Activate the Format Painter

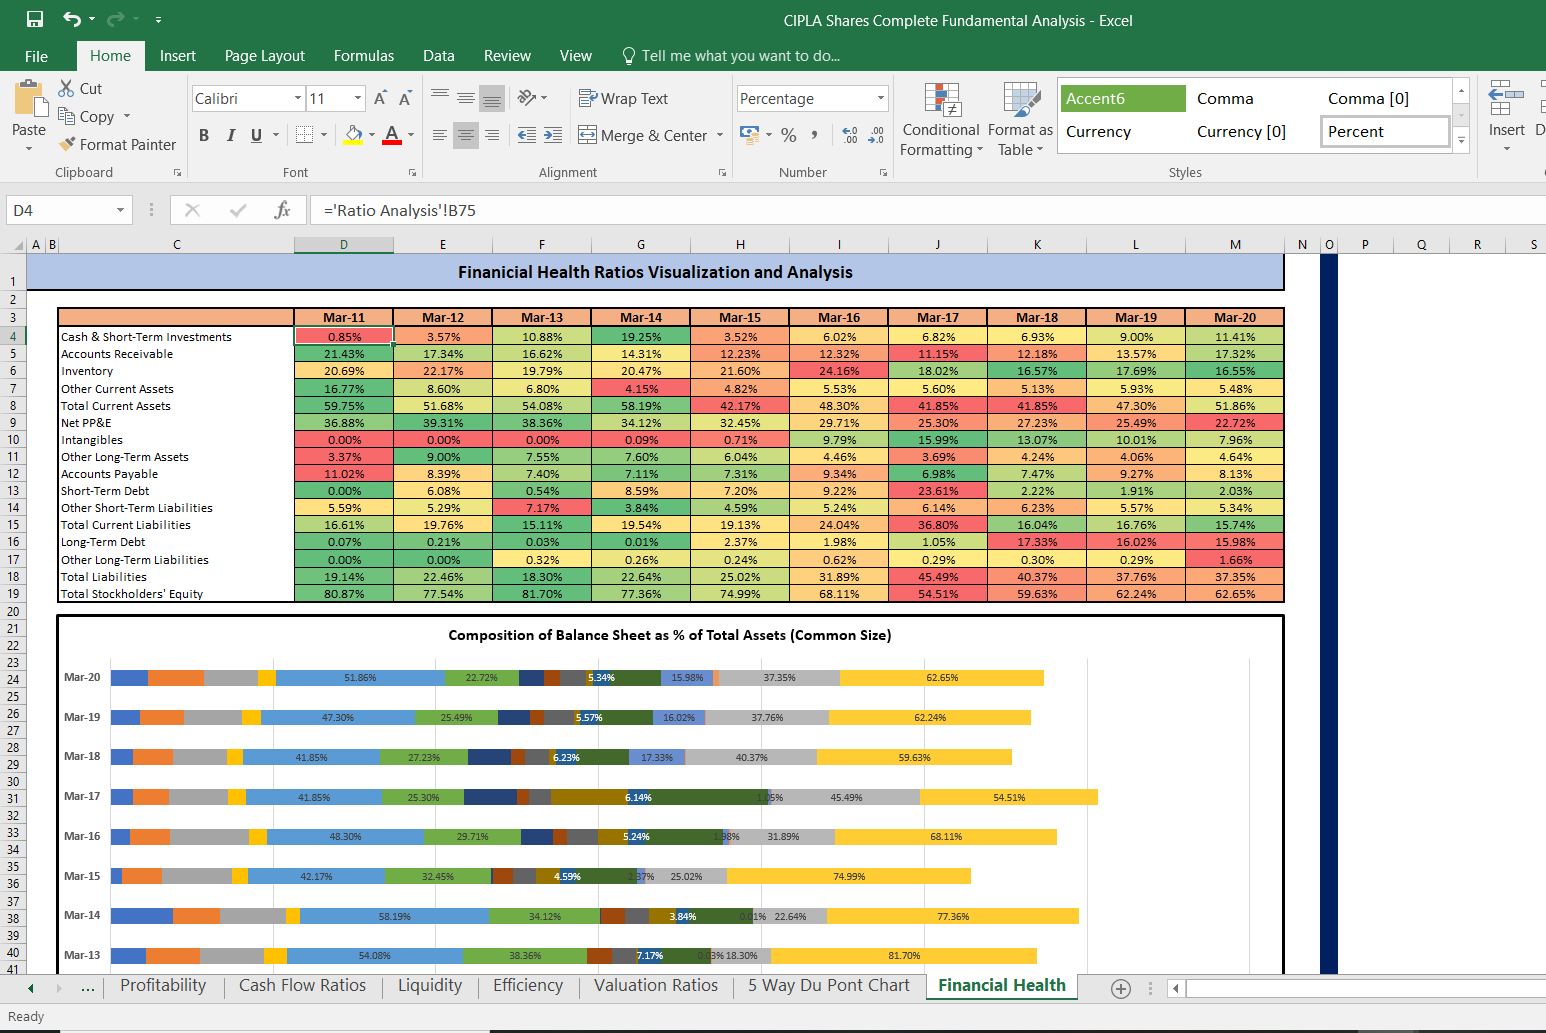[x=117, y=144]
